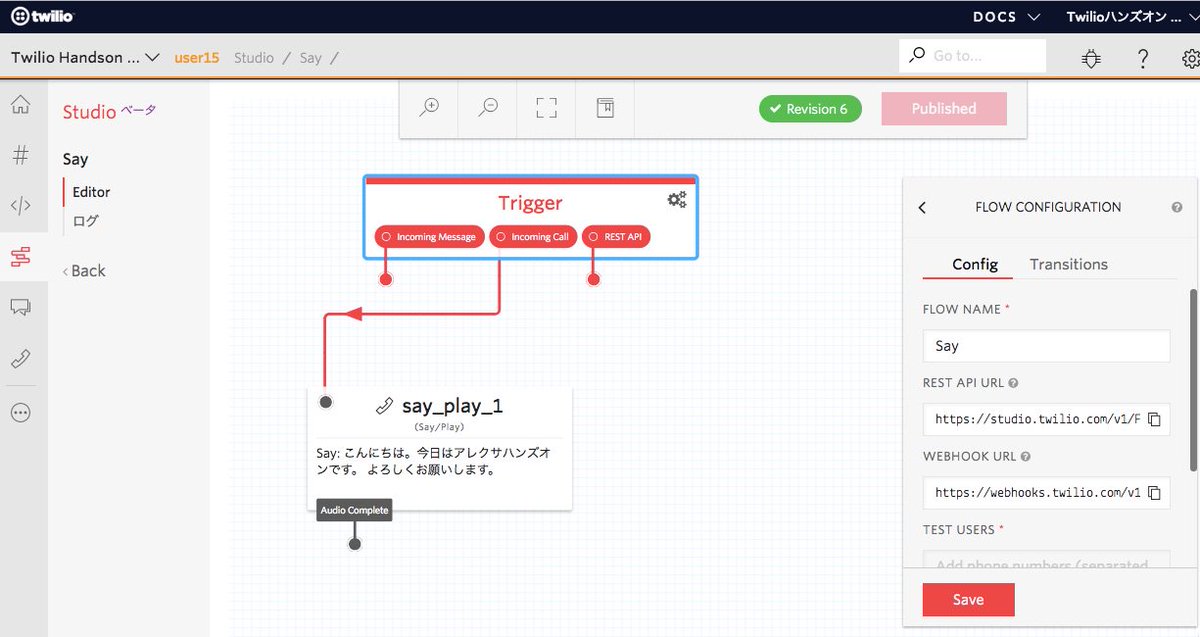Go Back from the Say flow
The image size is (1200, 637).
(84, 271)
